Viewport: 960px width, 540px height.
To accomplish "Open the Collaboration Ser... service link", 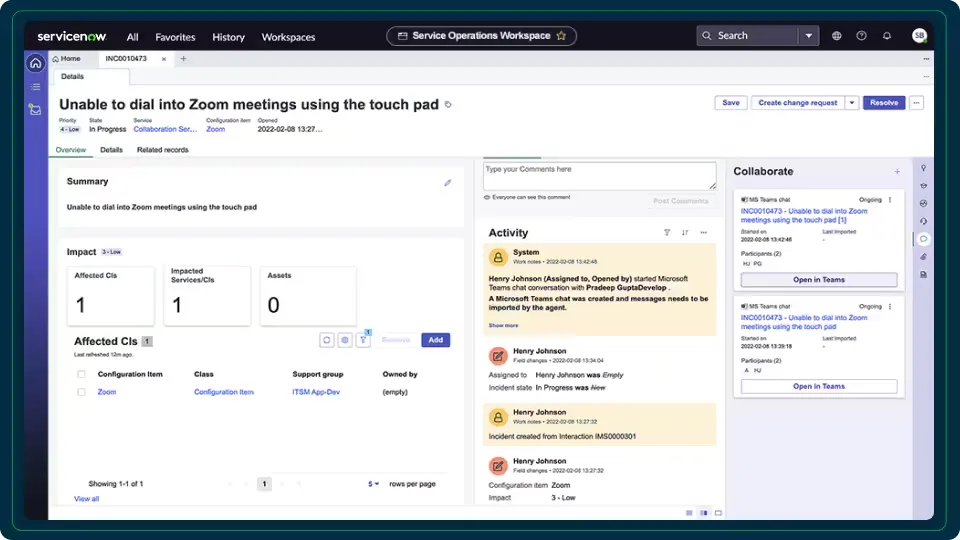I will (165, 129).
